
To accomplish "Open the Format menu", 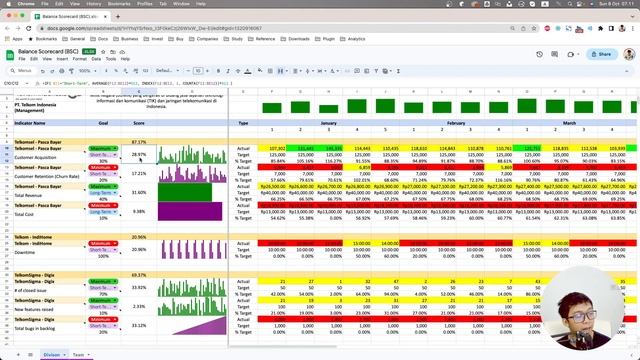I will coord(80,59).
